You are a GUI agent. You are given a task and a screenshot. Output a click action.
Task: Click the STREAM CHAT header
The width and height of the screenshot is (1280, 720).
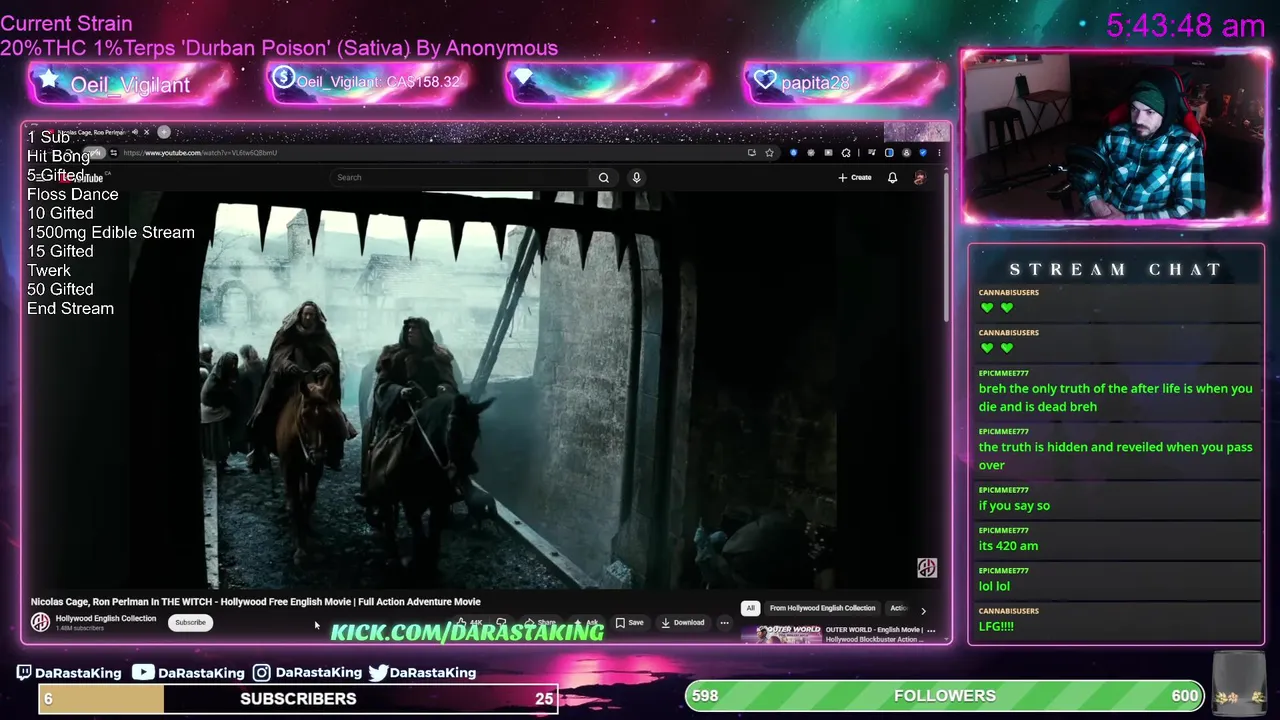1116,269
